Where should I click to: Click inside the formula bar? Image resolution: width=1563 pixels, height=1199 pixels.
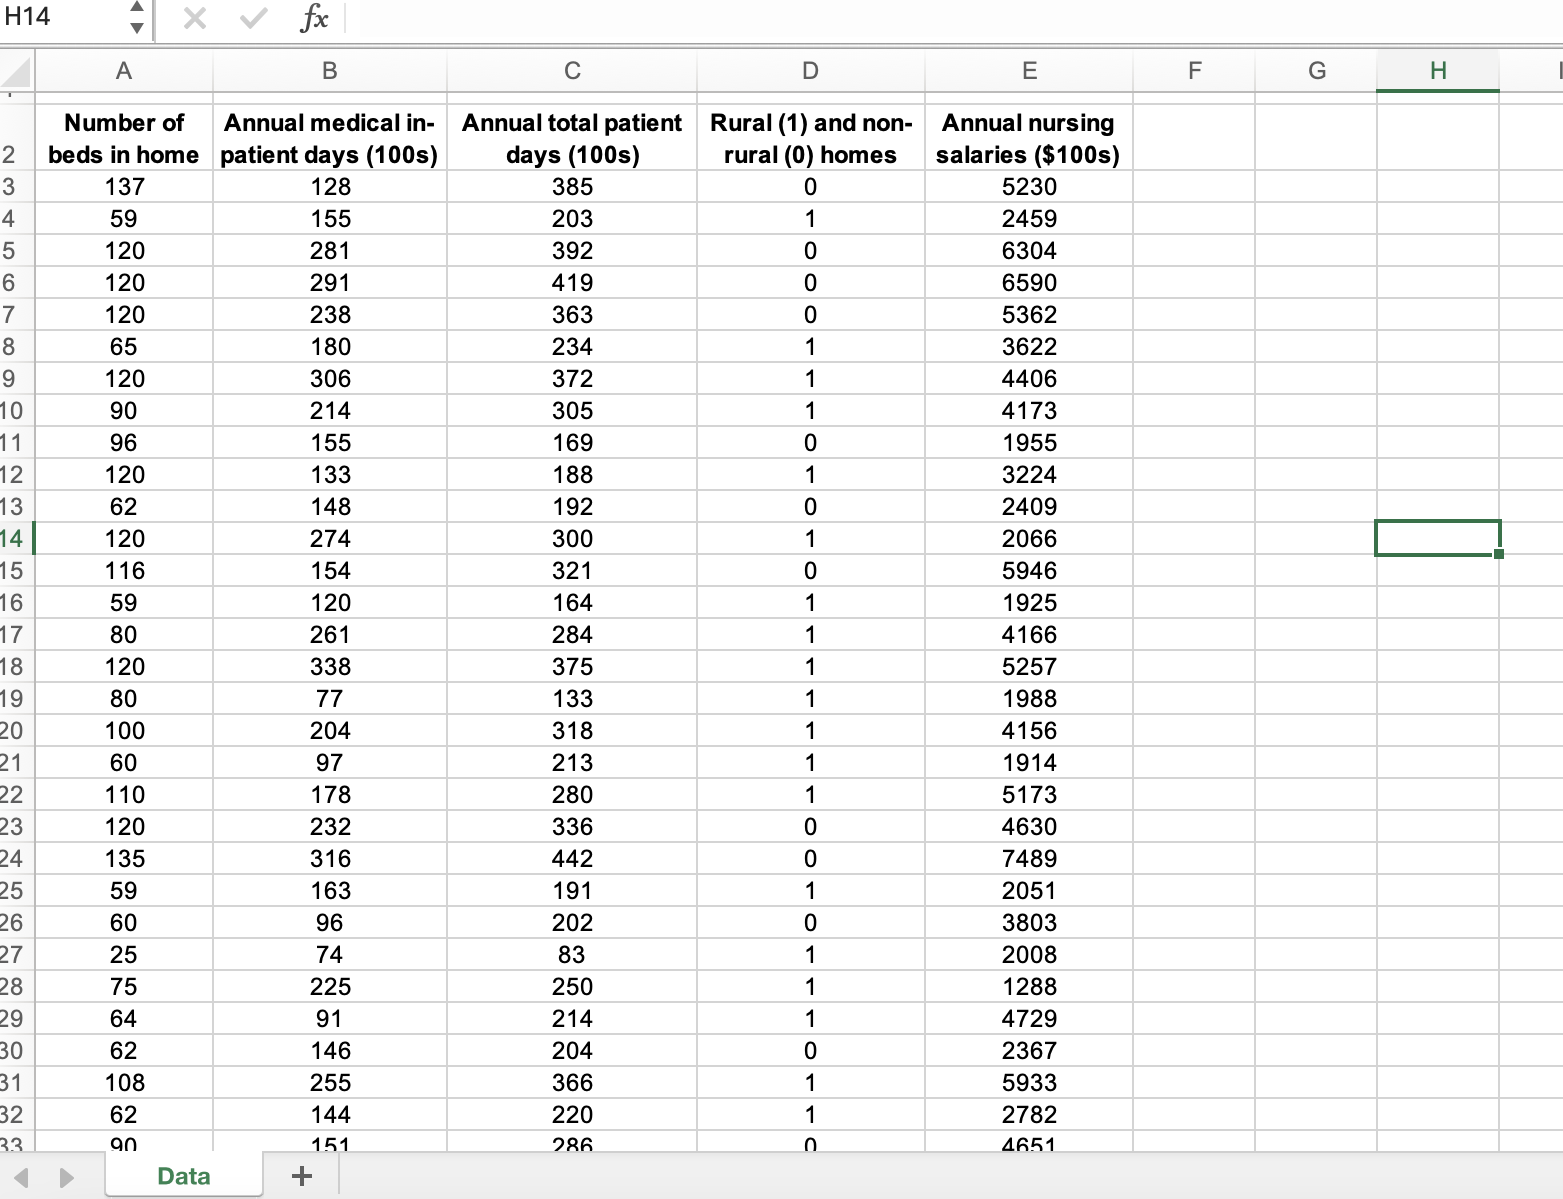pos(700,17)
